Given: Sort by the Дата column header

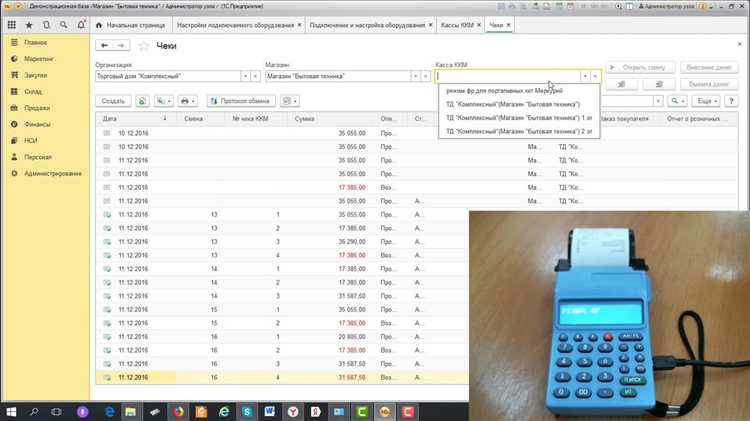Looking at the screenshot, I should (136, 119).
